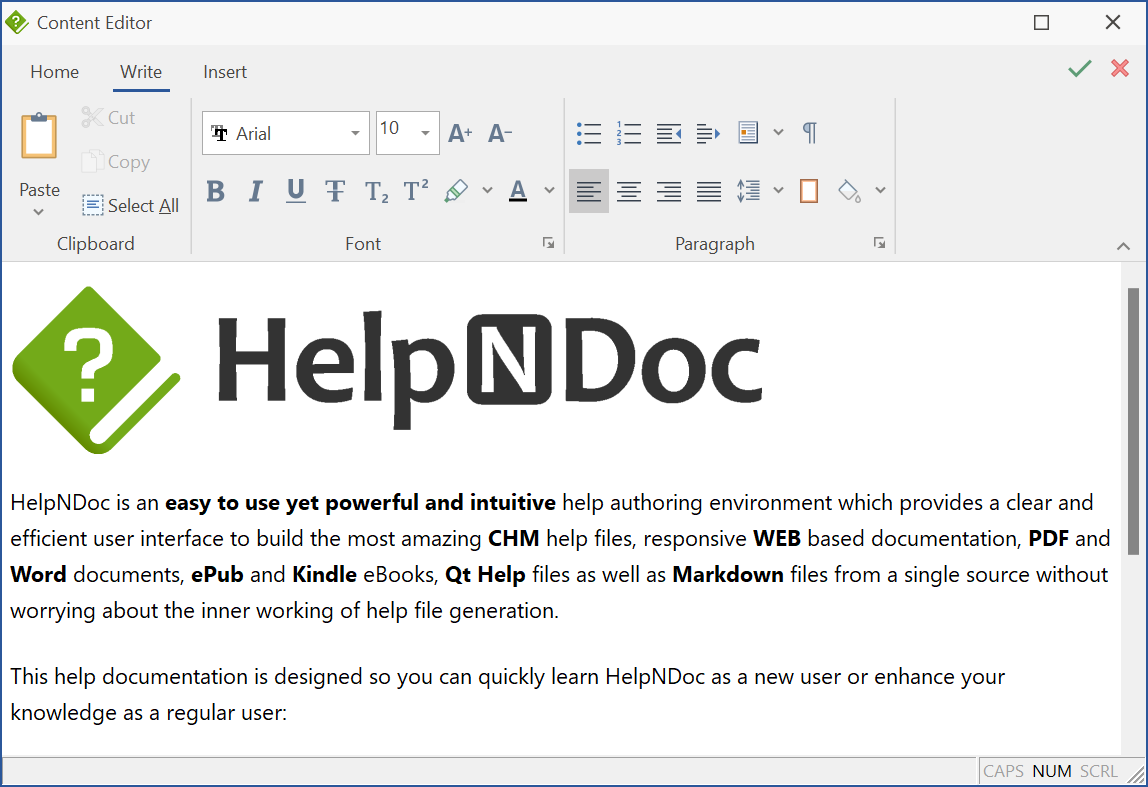This screenshot has width=1148, height=787.
Task: Increase paragraph indent
Action: 708,133
